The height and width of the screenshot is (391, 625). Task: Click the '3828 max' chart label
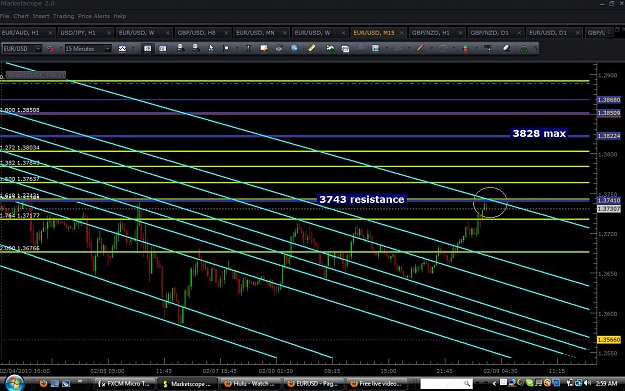click(539, 133)
